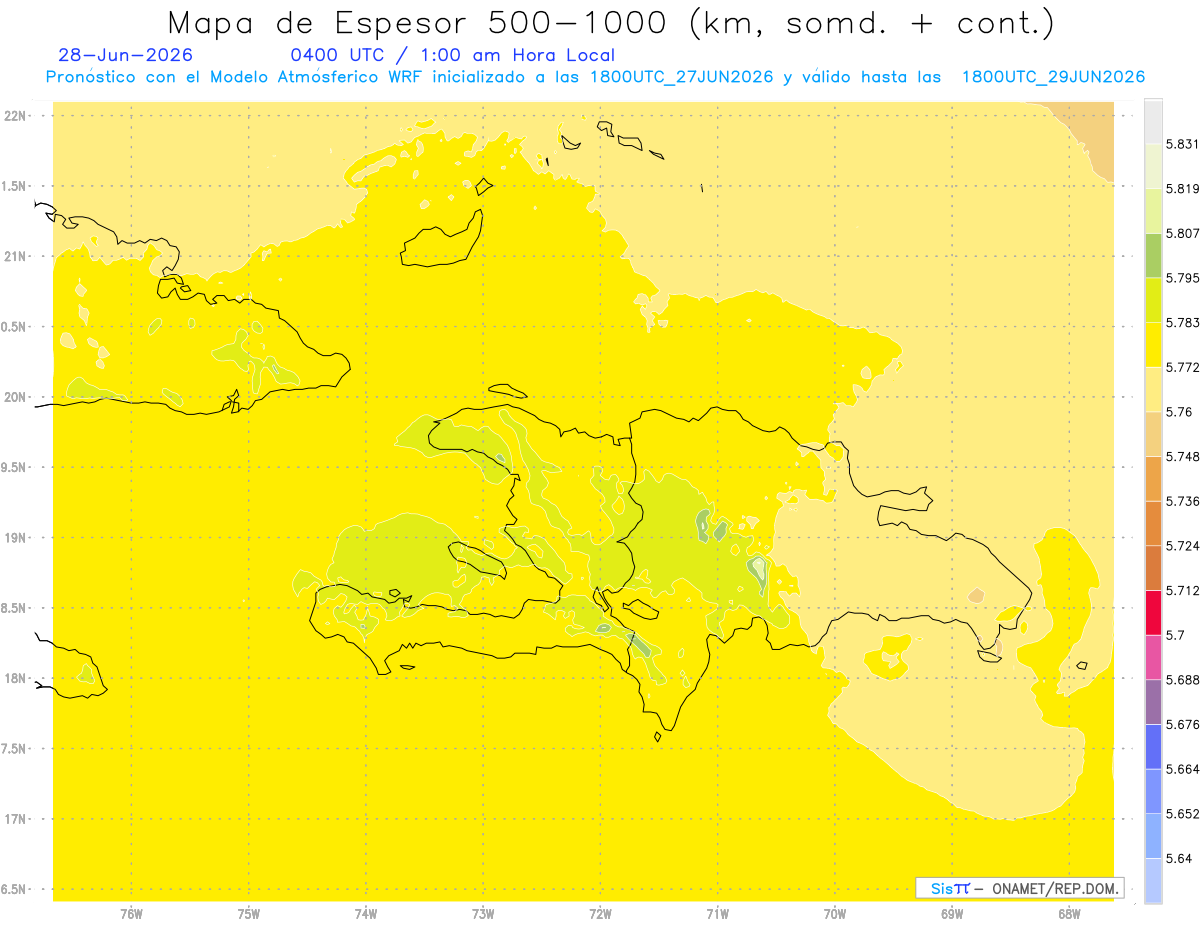Click the colorbar value 5.819
Screen dimensions: 1200x927
tap(1182, 188)
